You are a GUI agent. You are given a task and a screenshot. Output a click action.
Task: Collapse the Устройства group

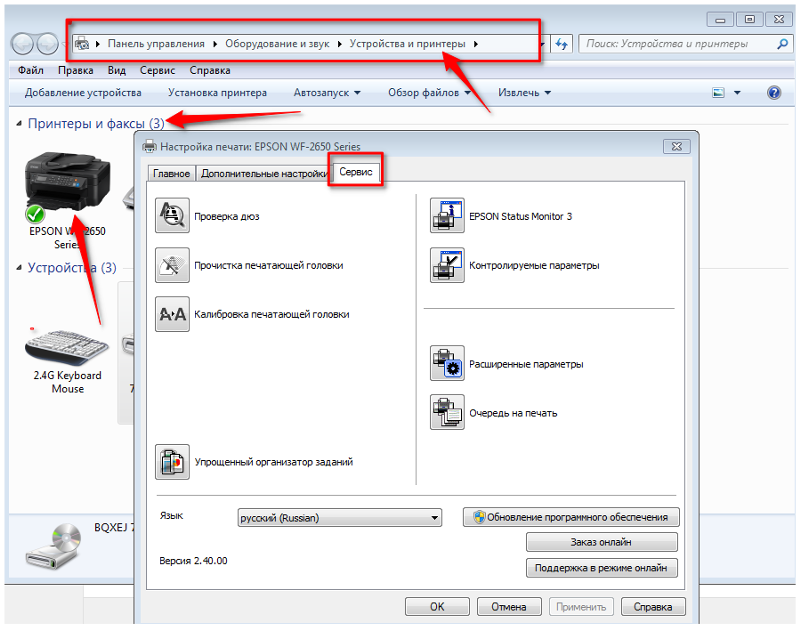tap(19, 268)
